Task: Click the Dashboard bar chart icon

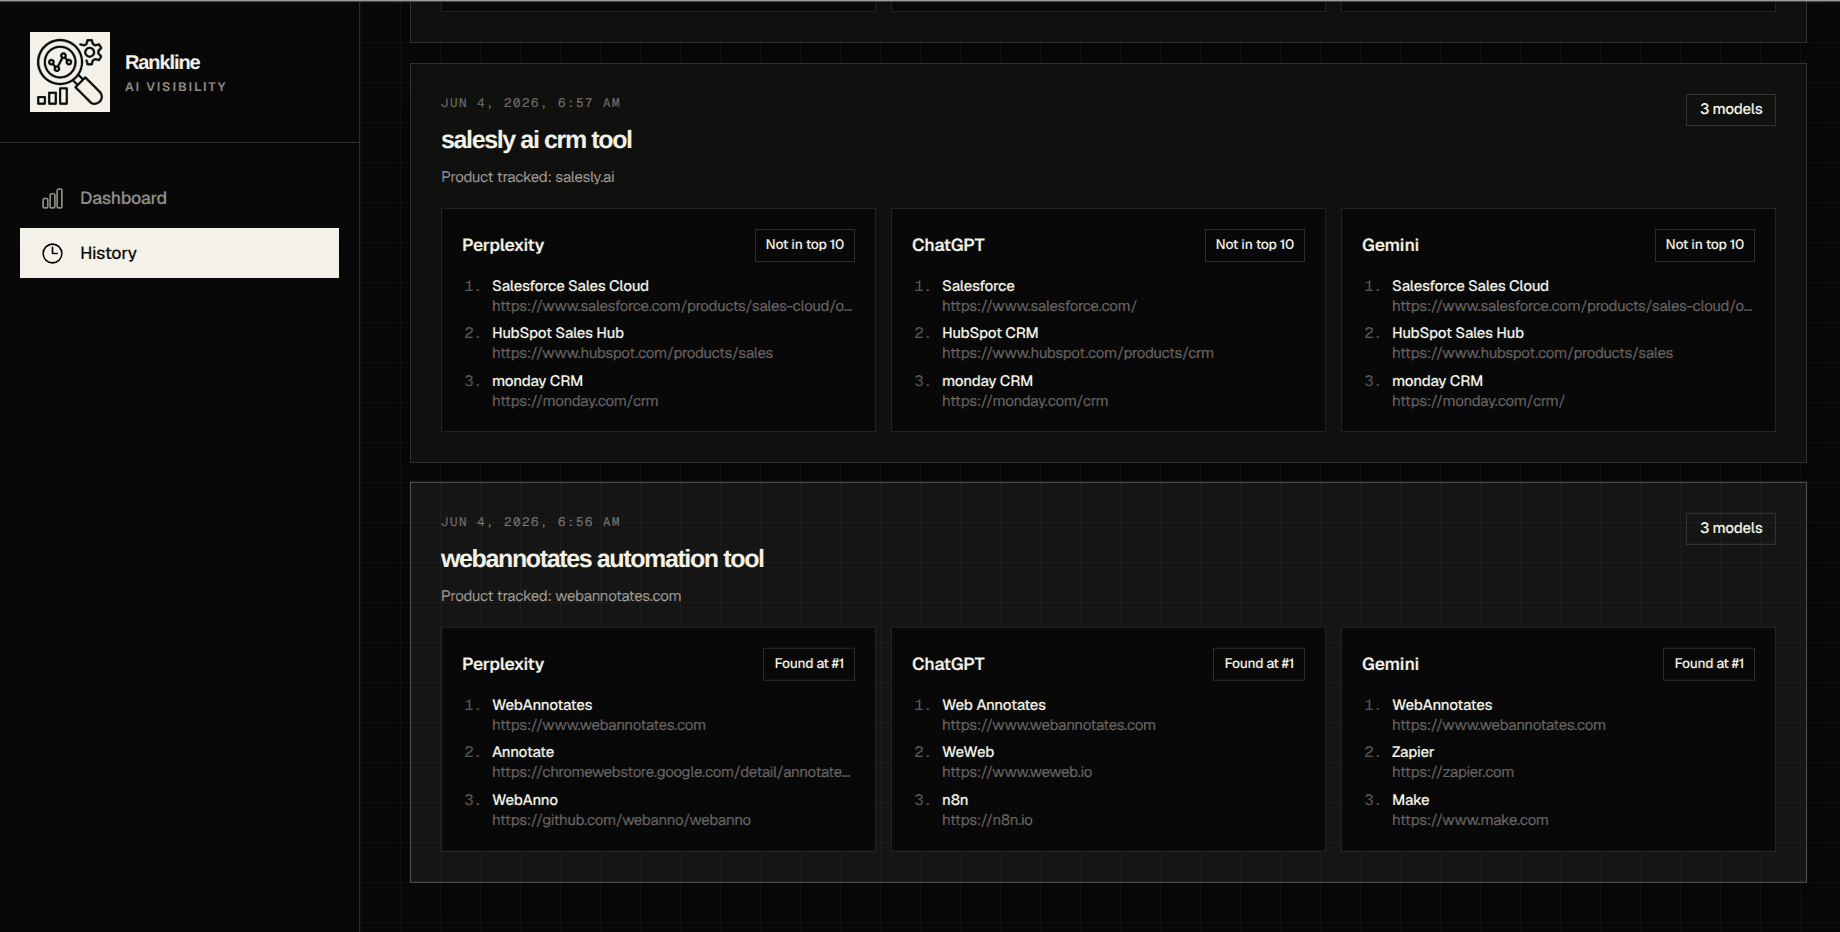Action: point(52,198)
